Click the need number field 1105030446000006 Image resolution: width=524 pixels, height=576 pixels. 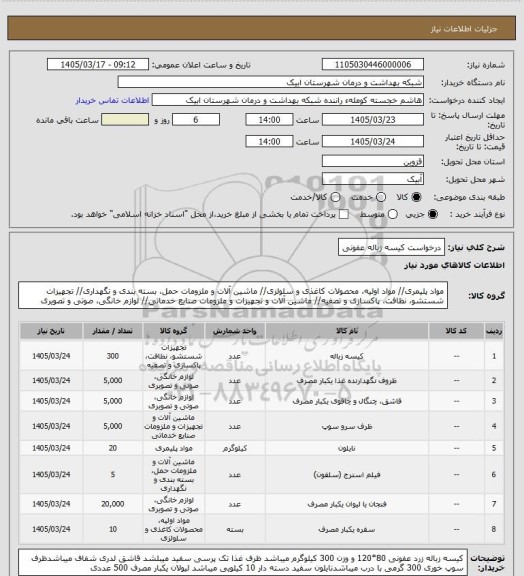click(x=373, y=65)
